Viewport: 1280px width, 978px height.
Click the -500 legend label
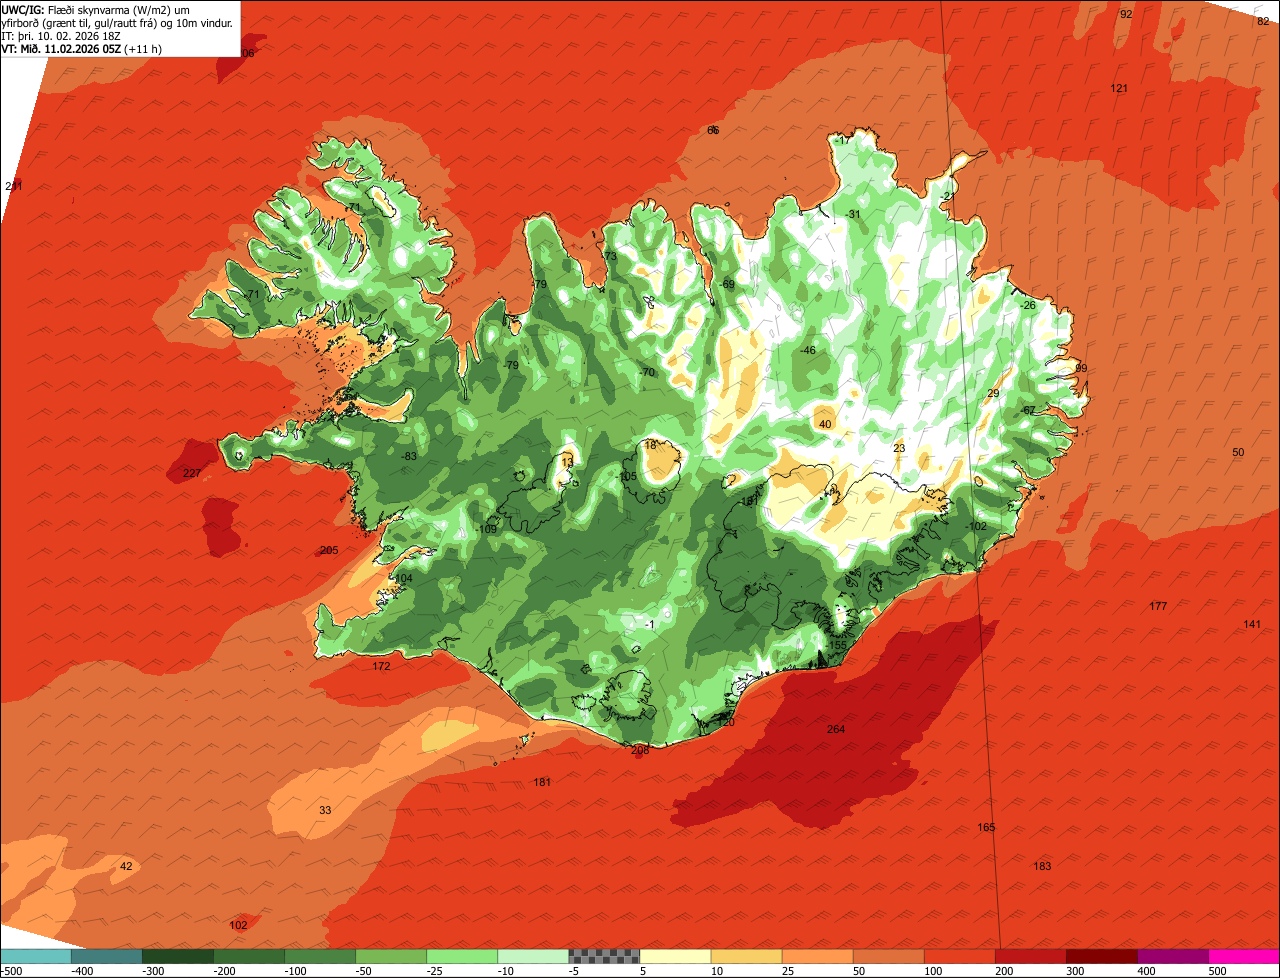[x=11, y=970]
